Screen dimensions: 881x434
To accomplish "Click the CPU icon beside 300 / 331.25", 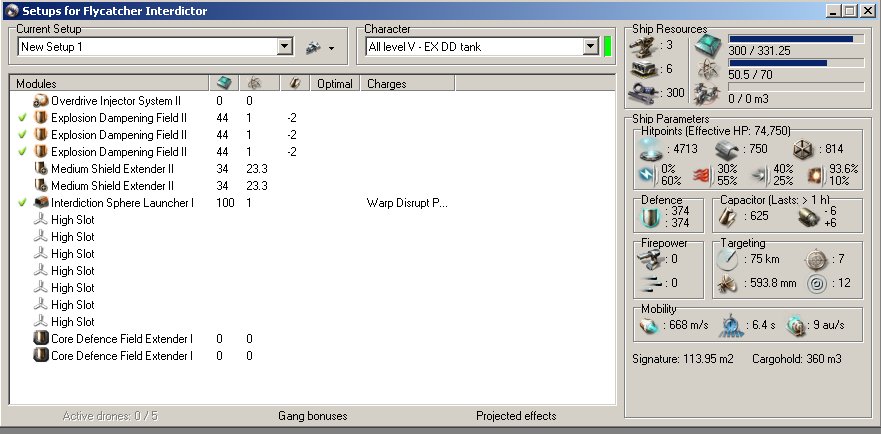I will [707, 46].
